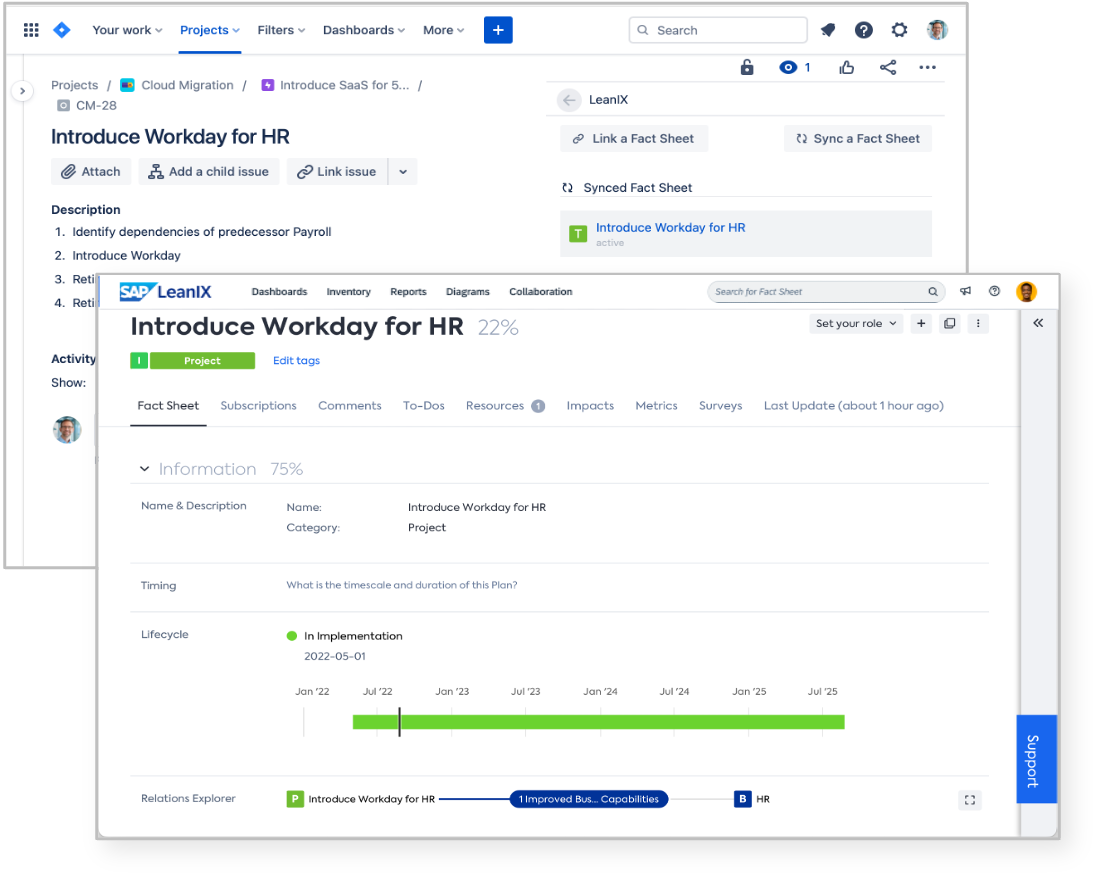Collapse the right panel with double chevron

tap(1038, 323)
